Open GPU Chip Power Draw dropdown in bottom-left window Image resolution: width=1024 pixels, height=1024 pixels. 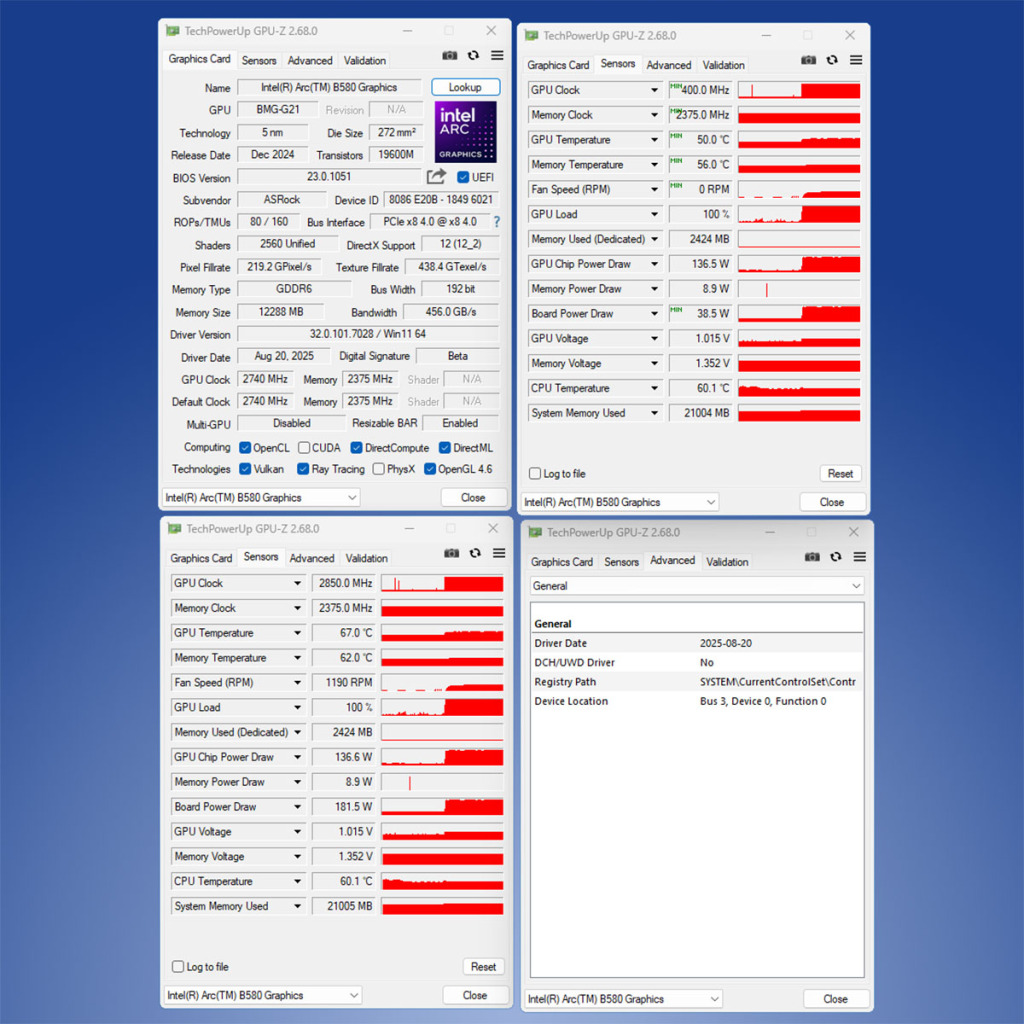click(297, 757)
